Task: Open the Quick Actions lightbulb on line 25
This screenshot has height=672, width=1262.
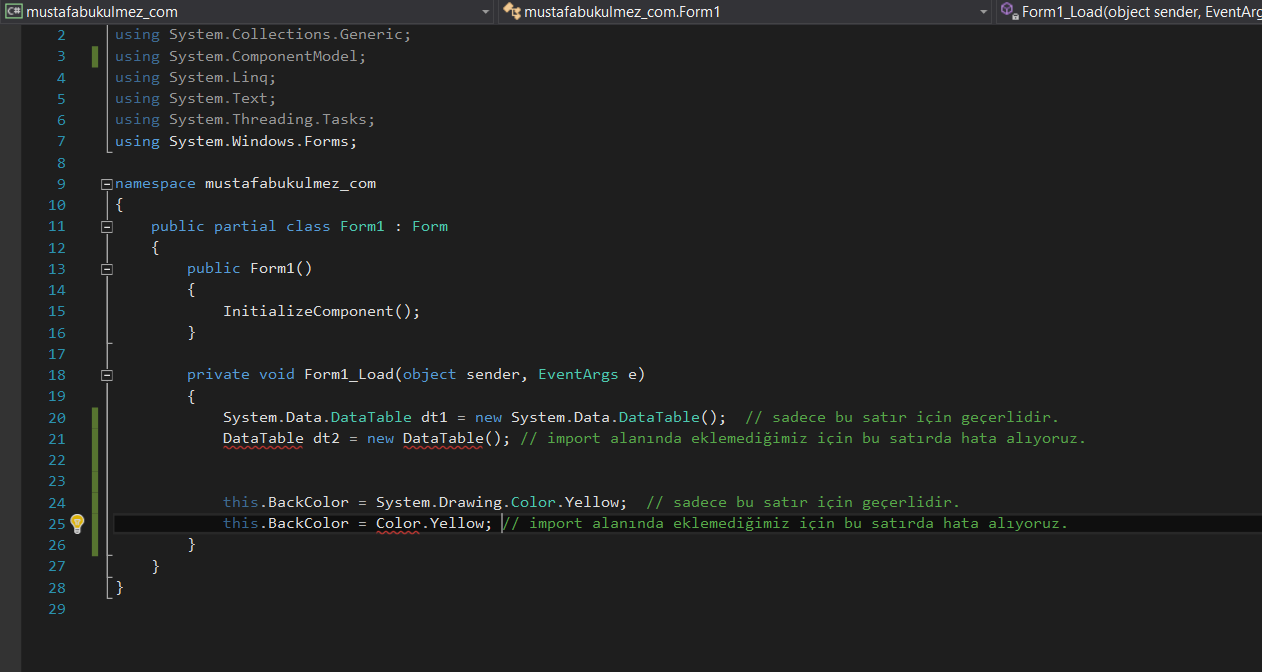Action: 77,523
